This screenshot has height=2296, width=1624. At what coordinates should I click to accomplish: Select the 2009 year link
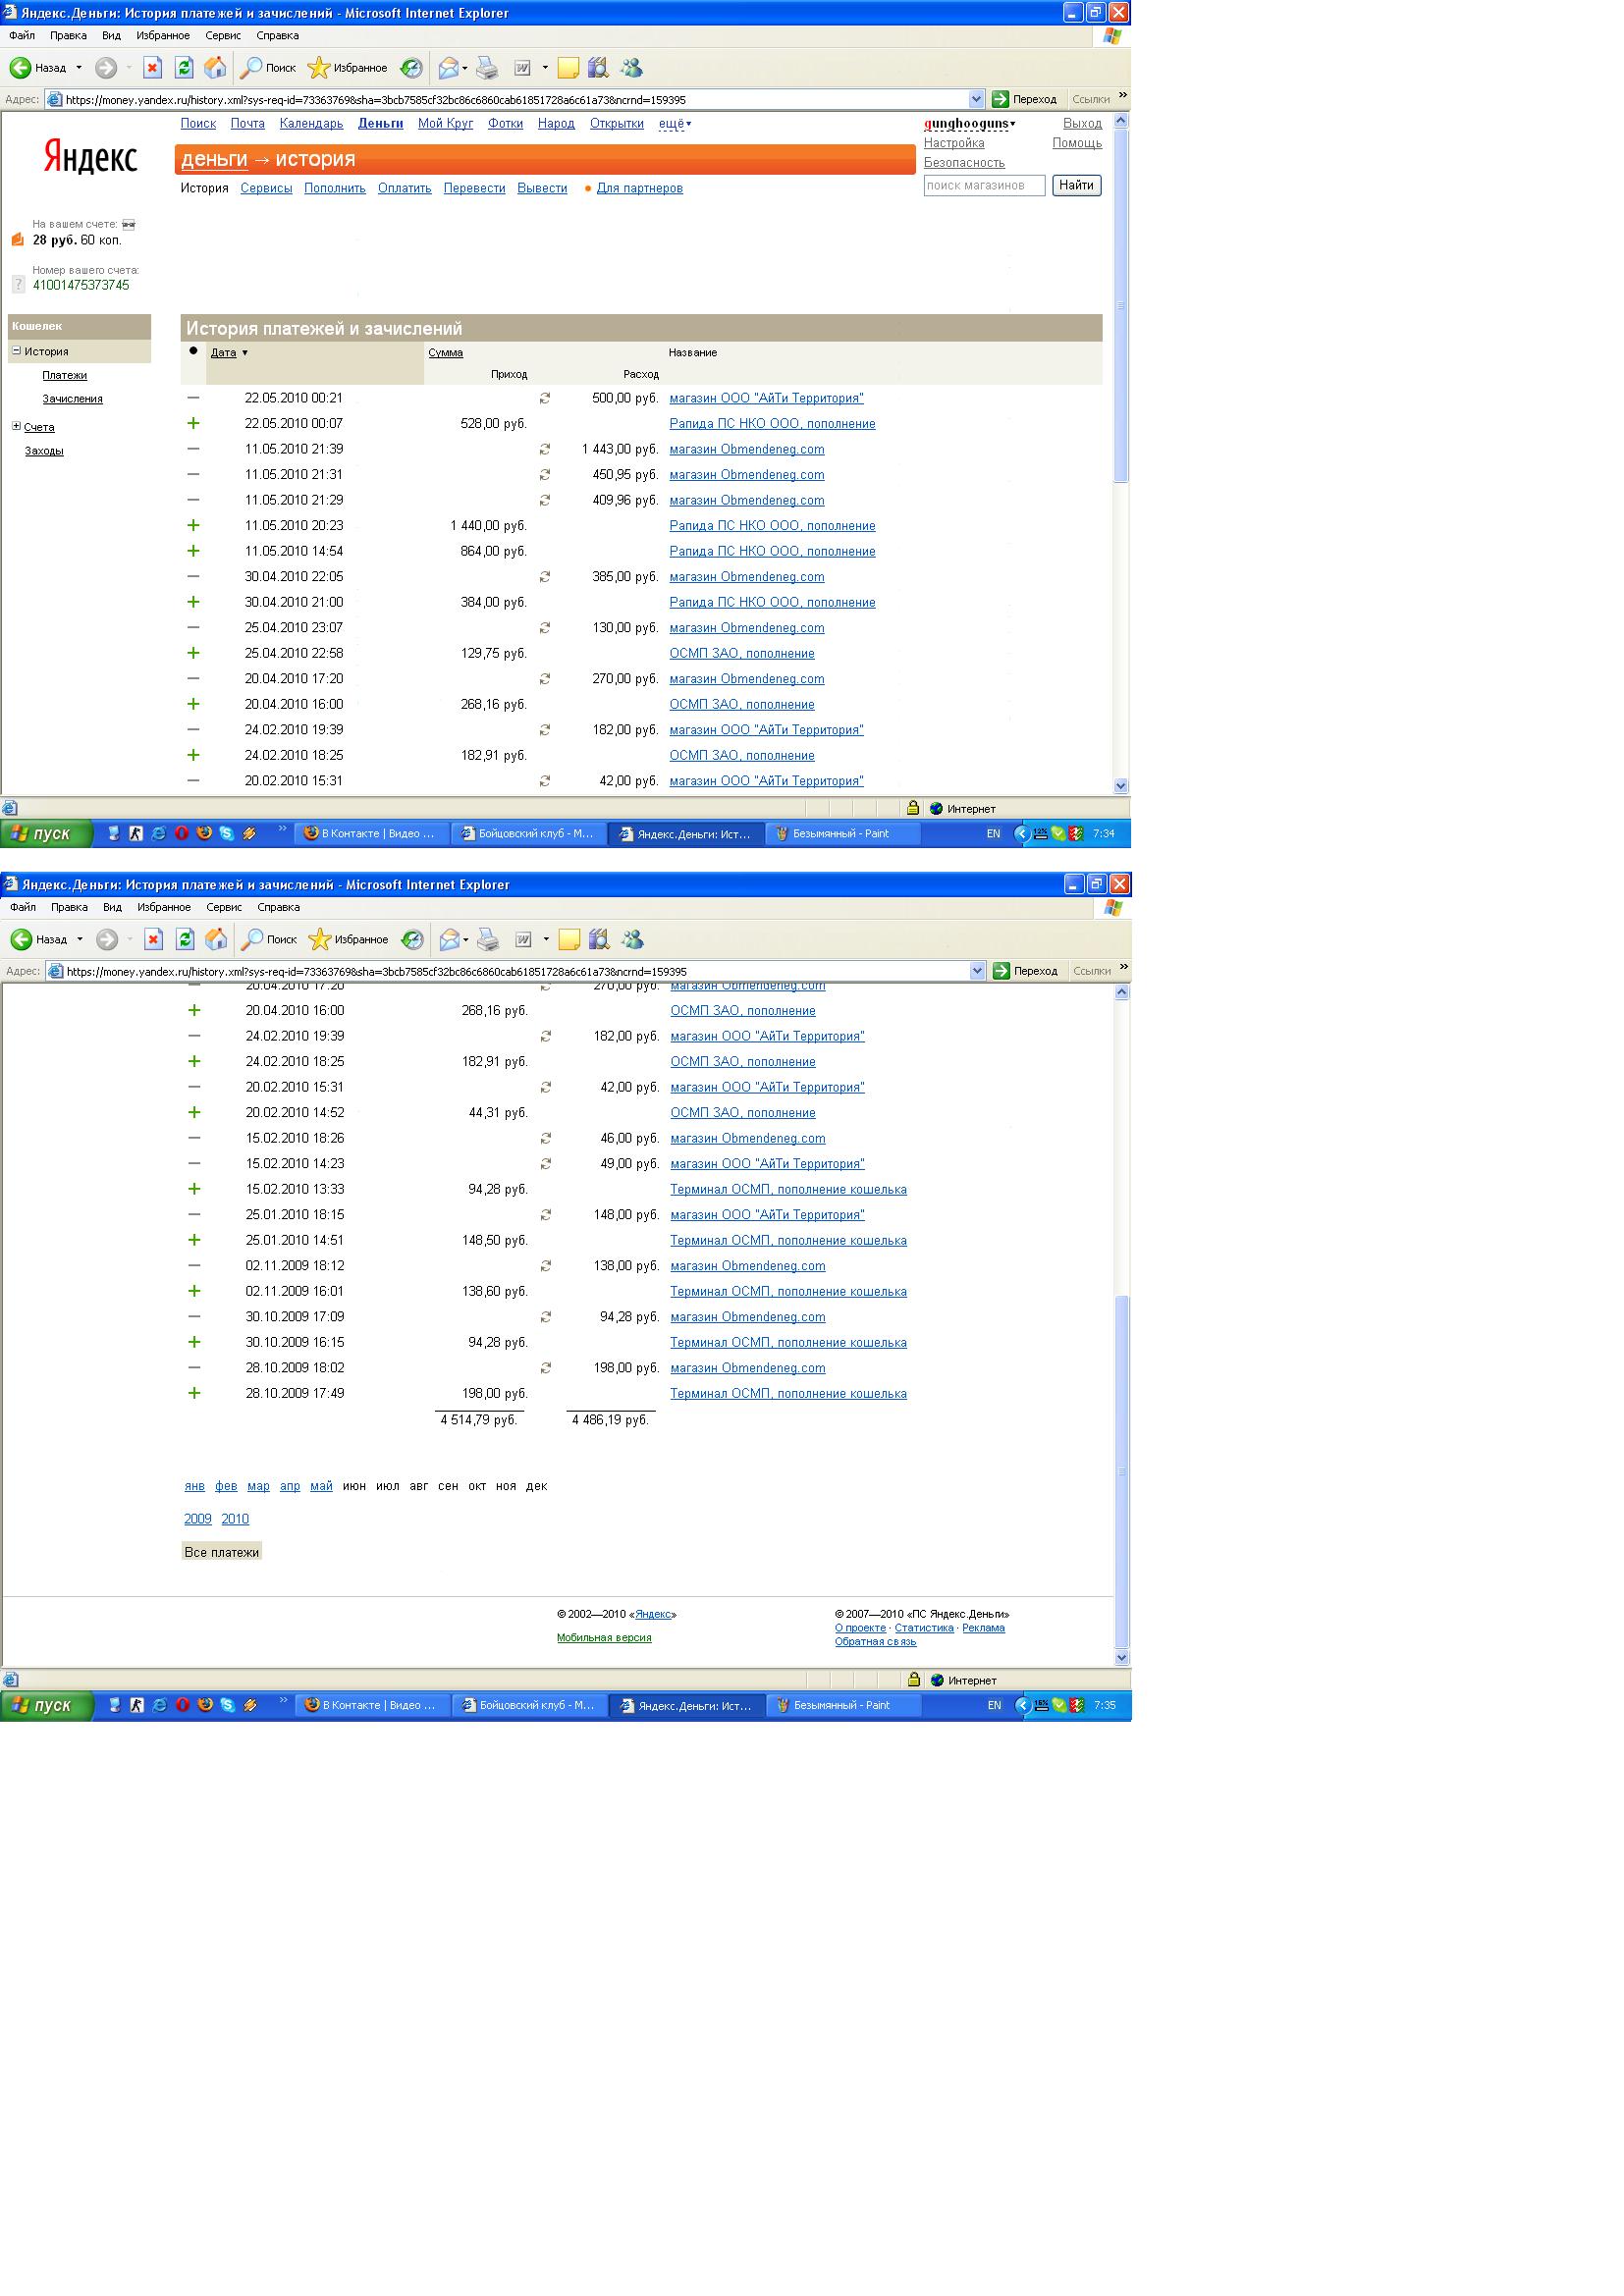tap(198, 1519)
